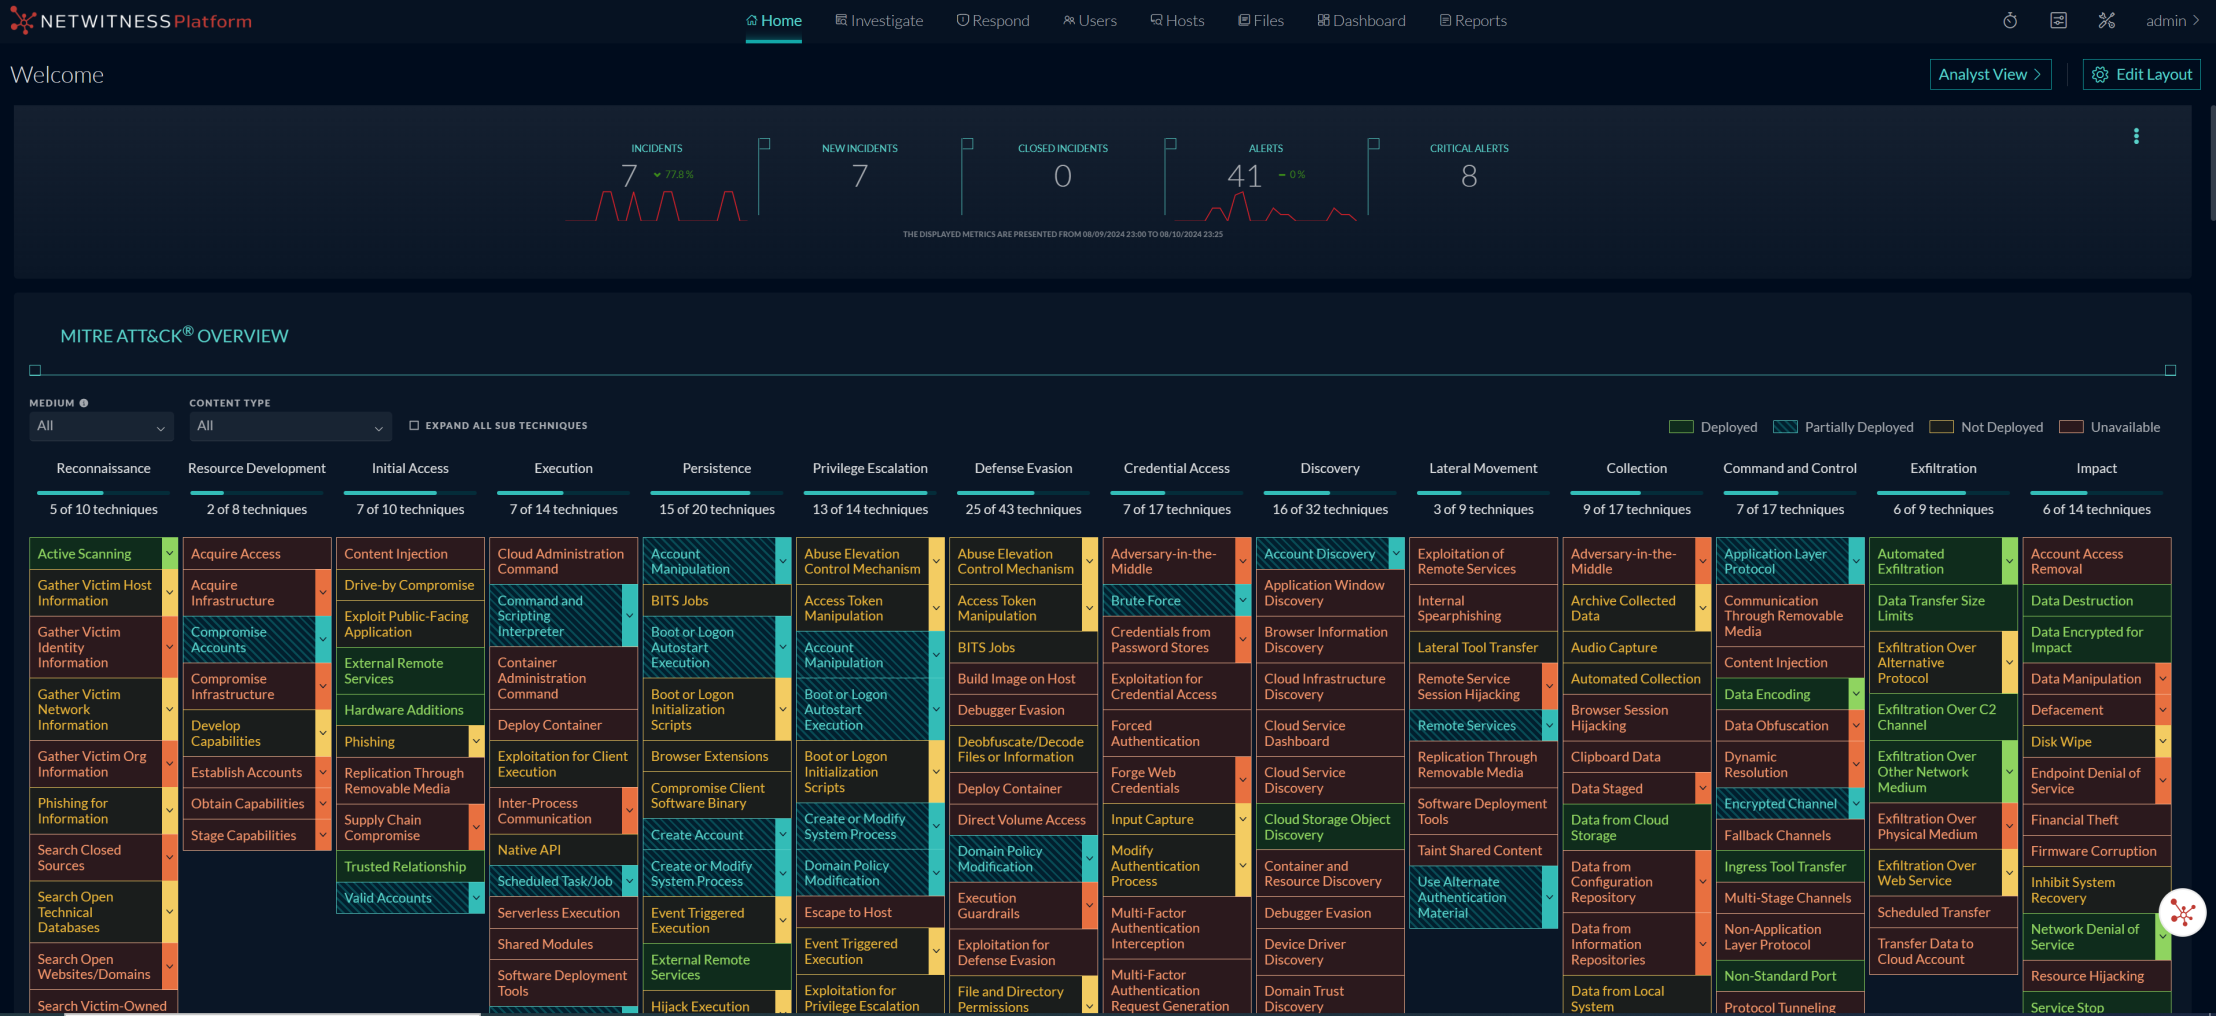The width and height of the screenshot is (2216, 1016).
Task: Click the Hosts nav icon
Action: pyautogui.click(x=1156, y=20)
